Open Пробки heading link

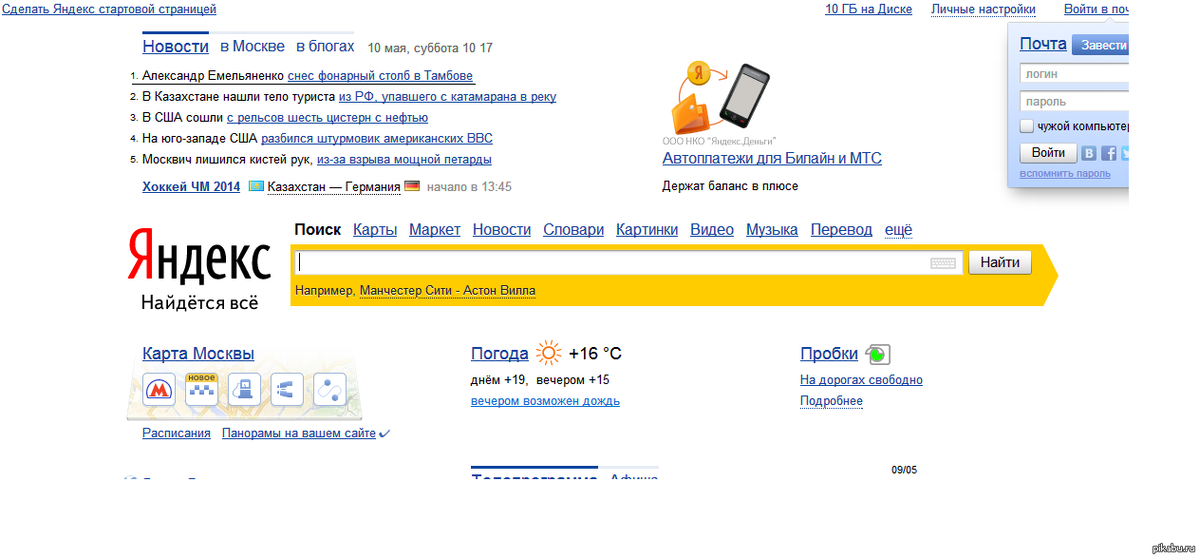(x=829, y=354)
